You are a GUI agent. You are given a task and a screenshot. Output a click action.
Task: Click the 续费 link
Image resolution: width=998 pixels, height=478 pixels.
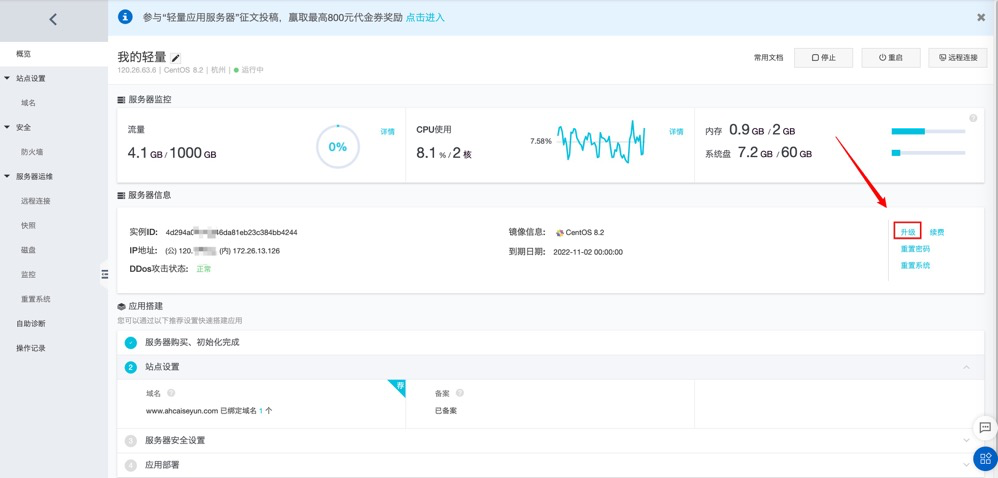coord(937,232)
